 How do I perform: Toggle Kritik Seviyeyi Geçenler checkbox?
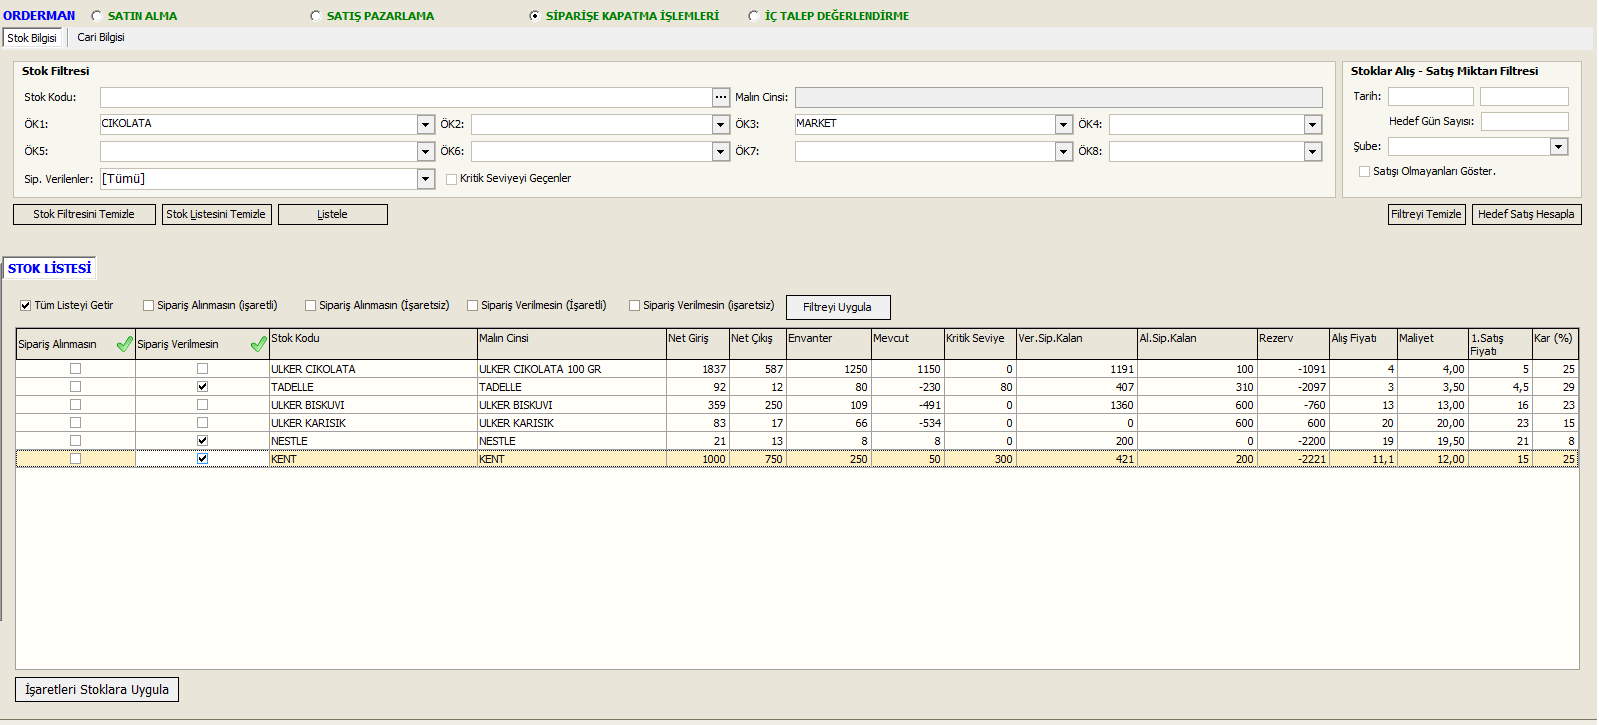(x=452, y=179)
